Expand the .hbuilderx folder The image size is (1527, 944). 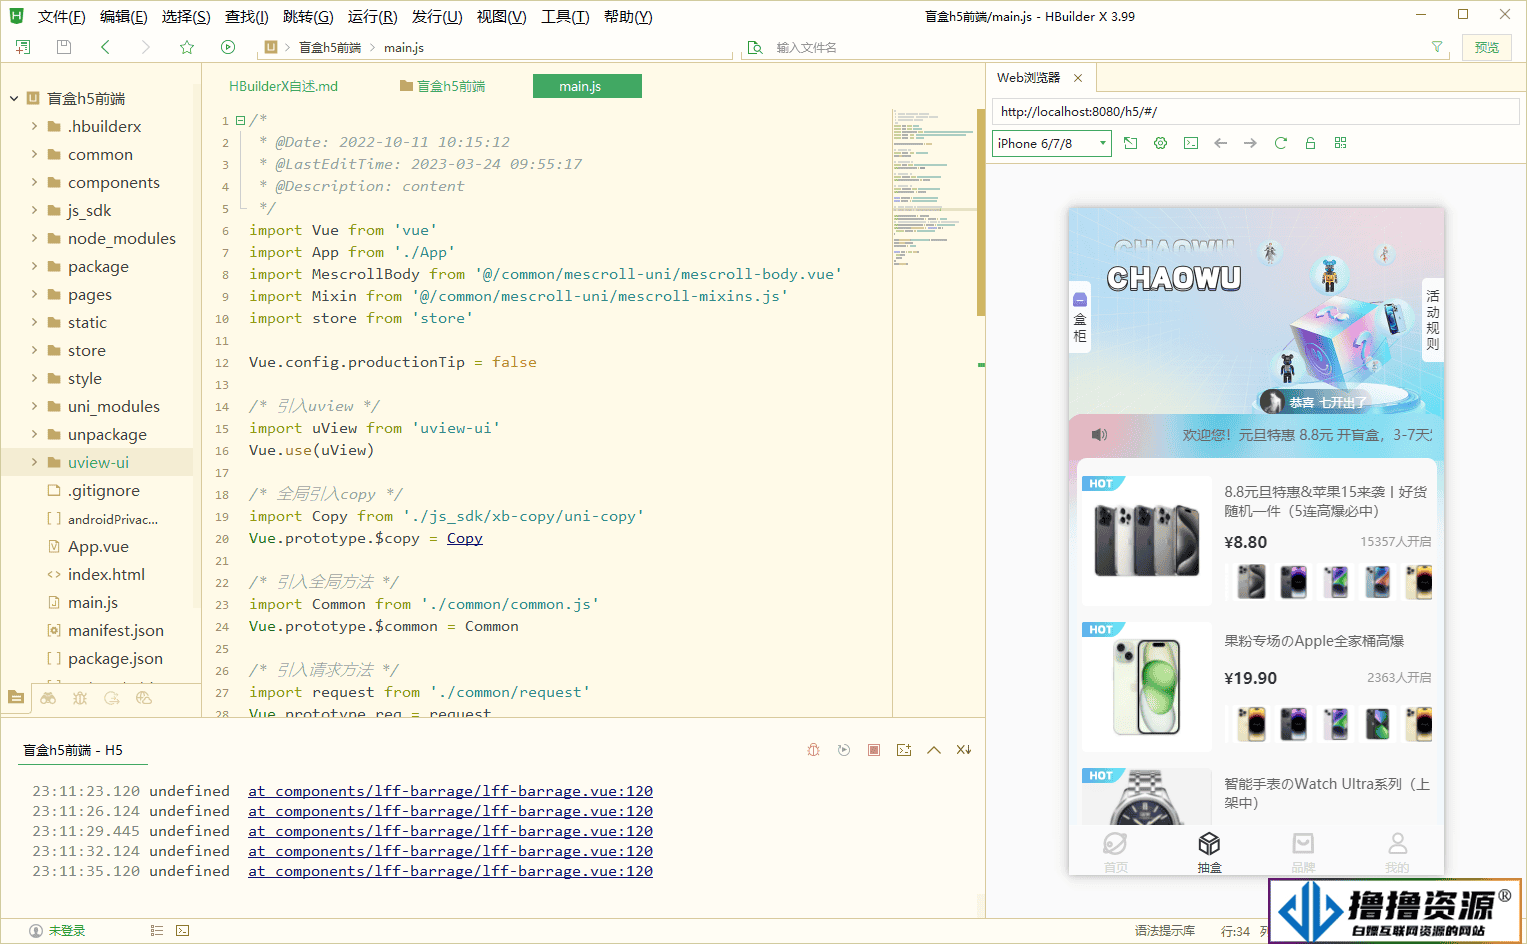(34, 126)
